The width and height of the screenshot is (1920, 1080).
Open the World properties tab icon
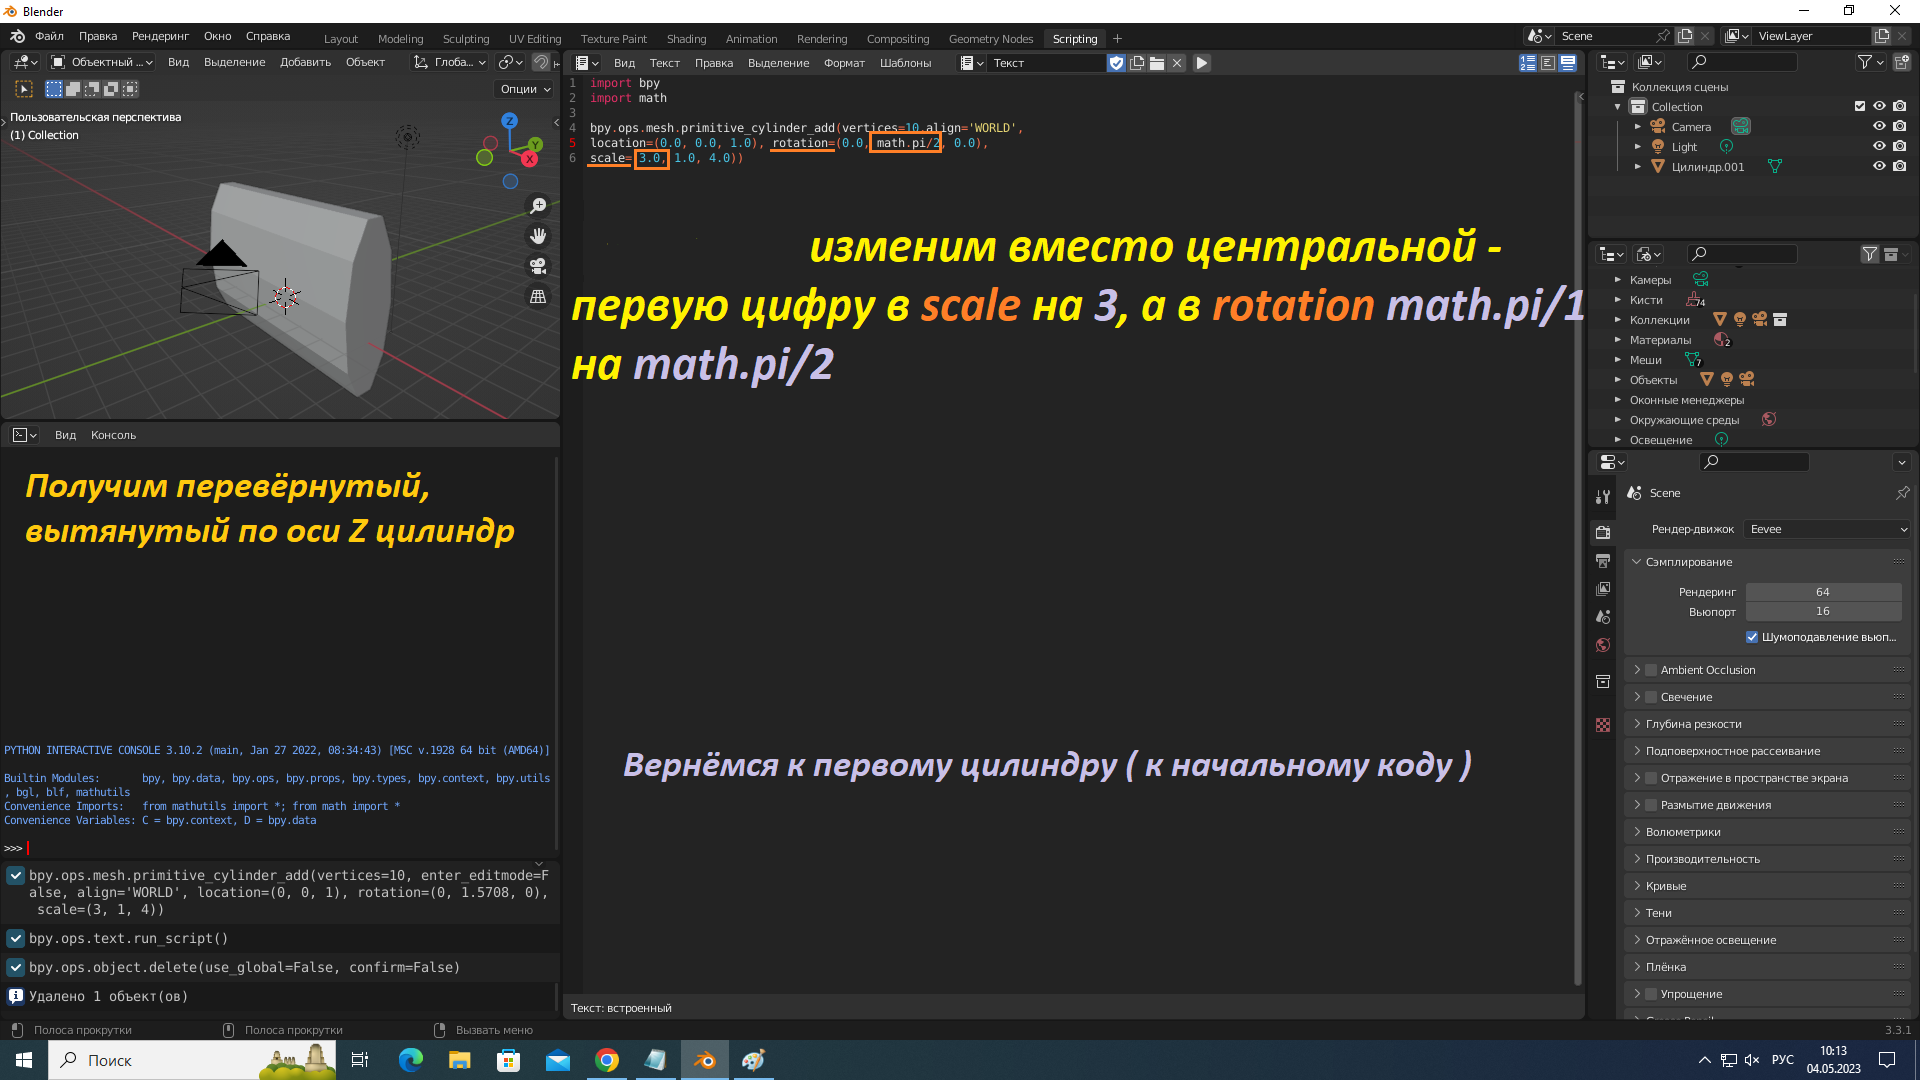click(1603, 645)
